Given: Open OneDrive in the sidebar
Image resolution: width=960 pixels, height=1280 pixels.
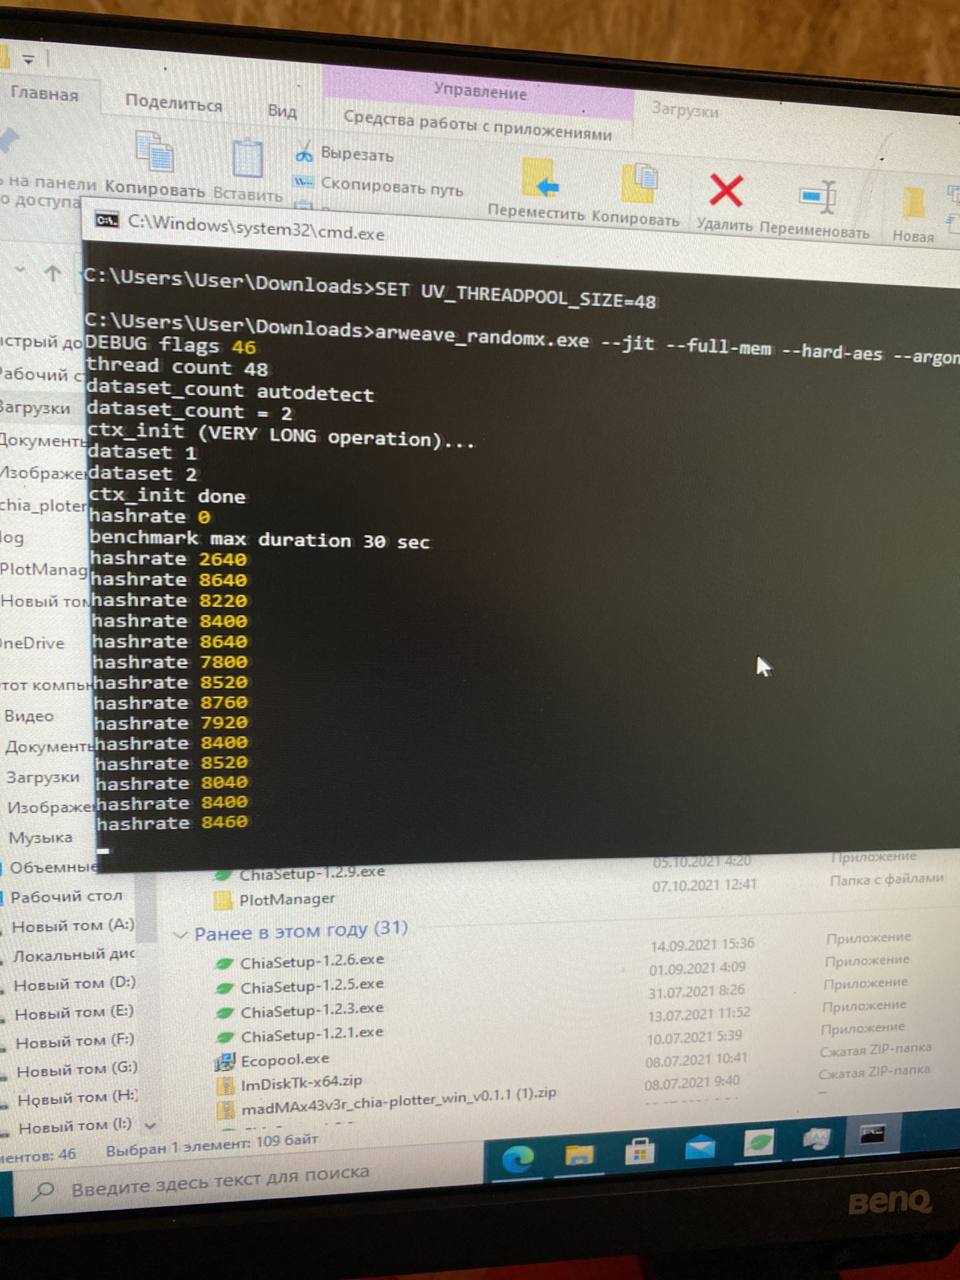Looking at the screenshot, I should point(32,643).
